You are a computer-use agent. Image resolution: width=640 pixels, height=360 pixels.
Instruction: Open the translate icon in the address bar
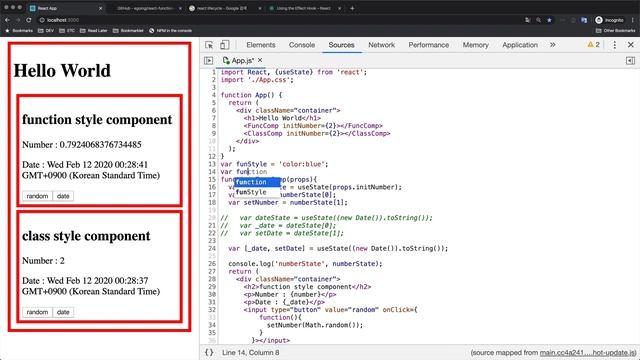point(528,20)
